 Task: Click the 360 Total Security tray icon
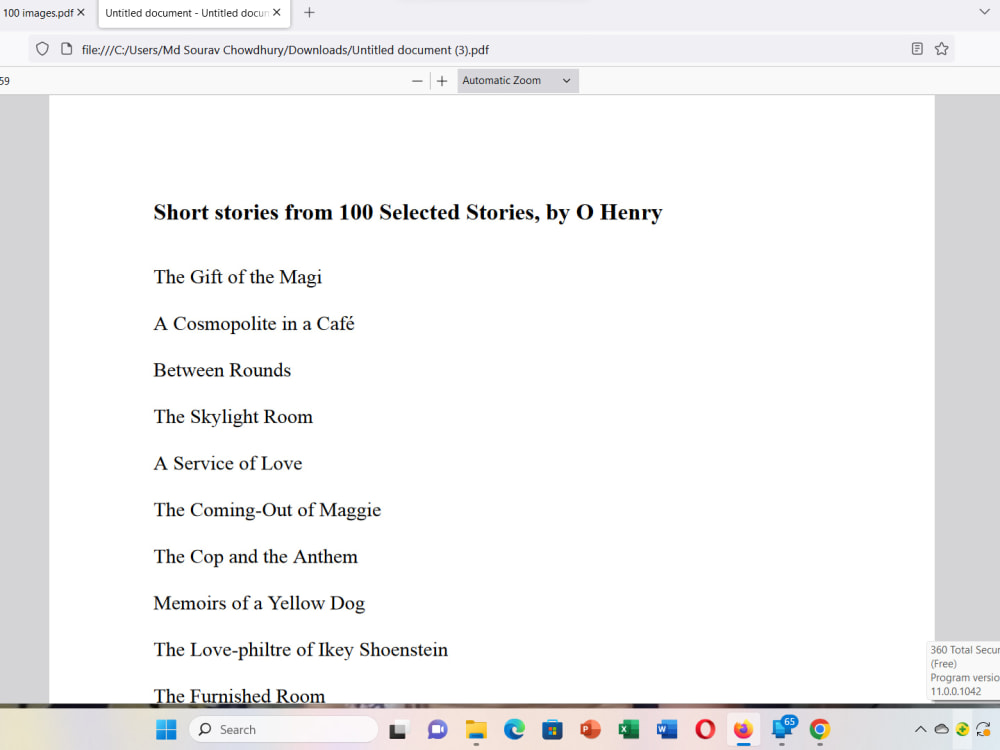(x=962, y=729)
